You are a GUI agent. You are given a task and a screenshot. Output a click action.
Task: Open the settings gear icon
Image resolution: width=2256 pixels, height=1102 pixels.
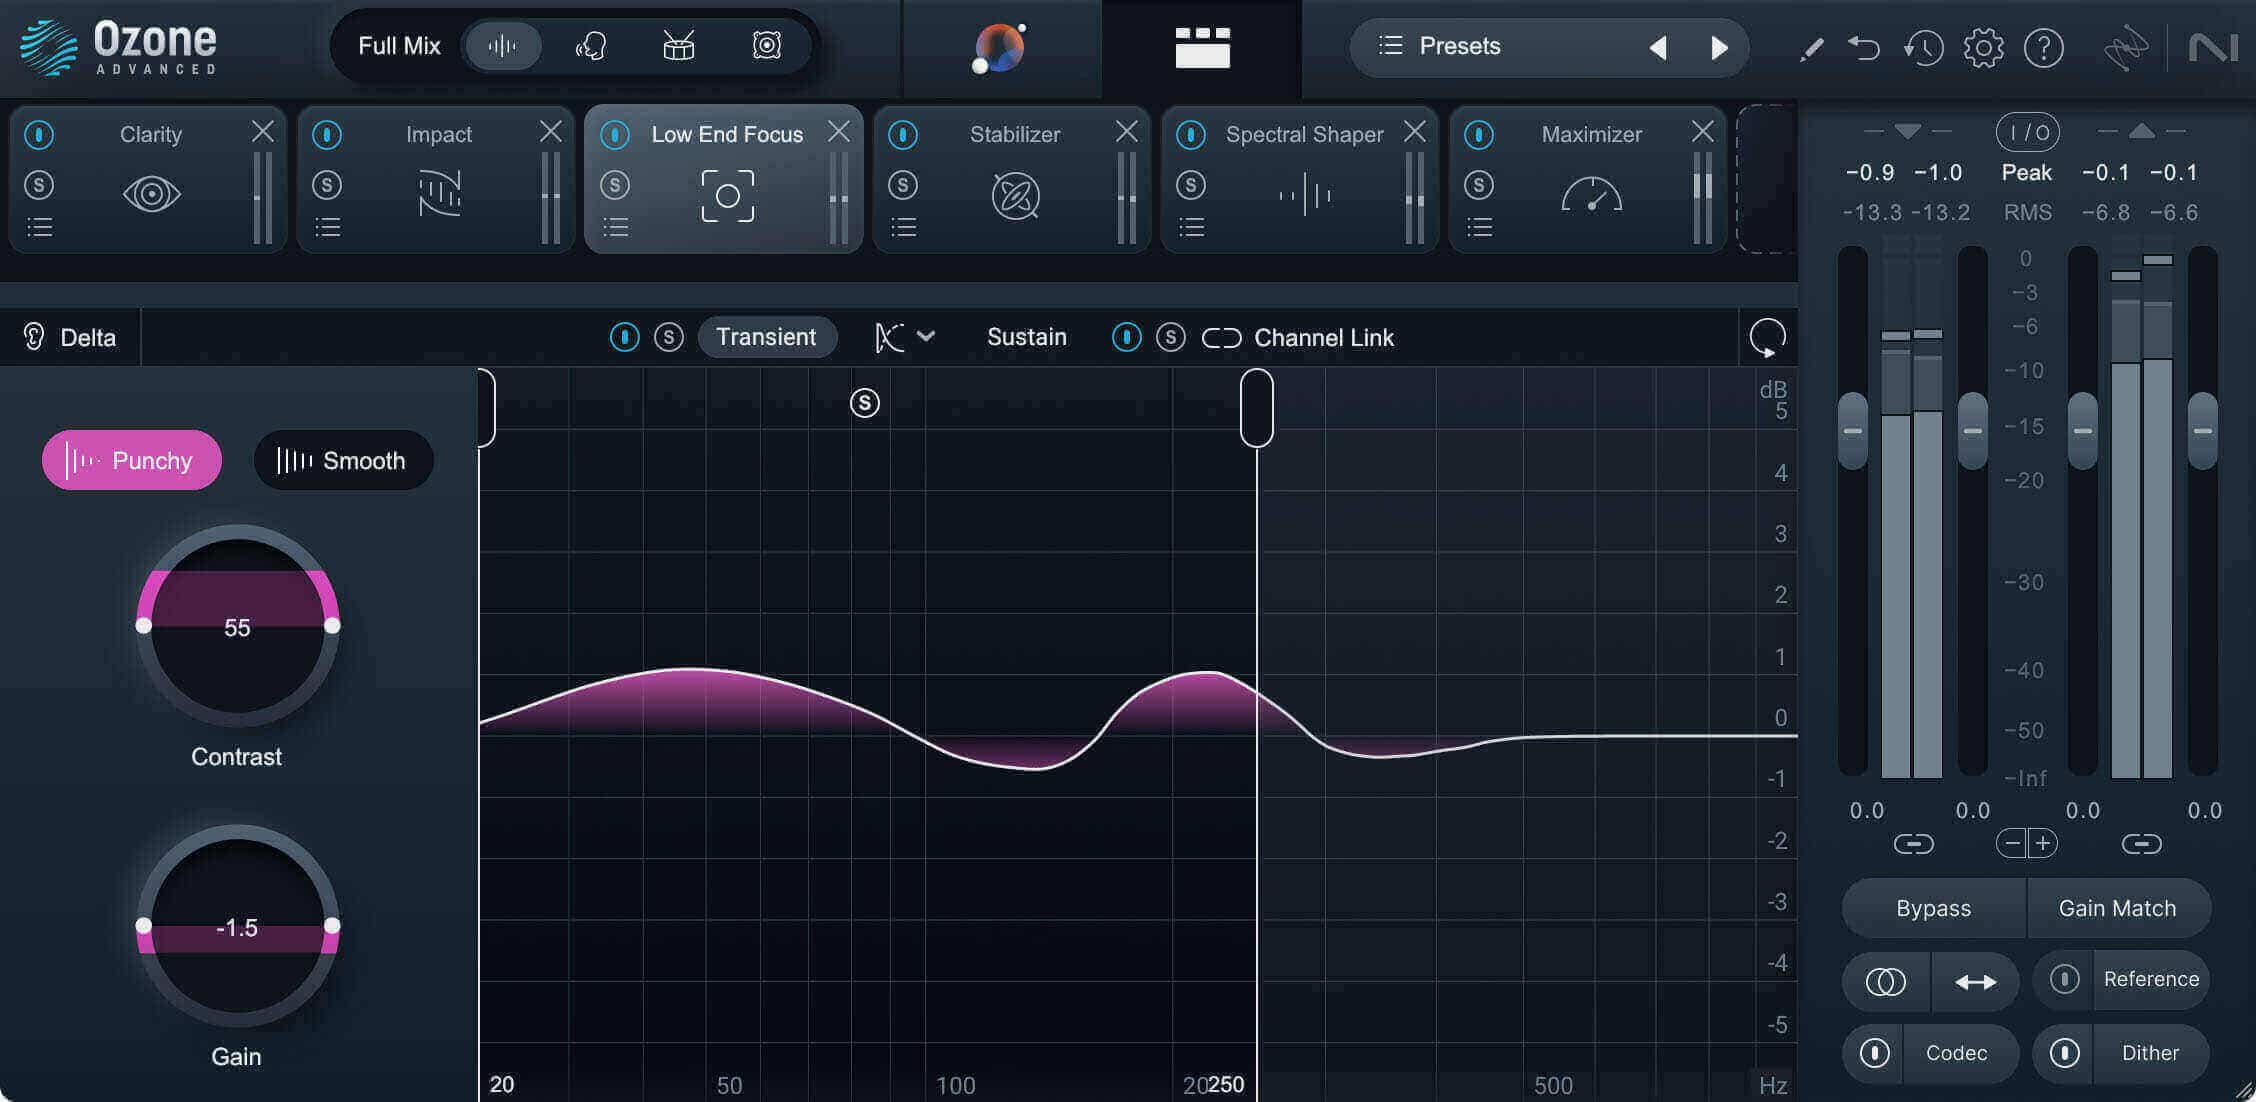1983,48
